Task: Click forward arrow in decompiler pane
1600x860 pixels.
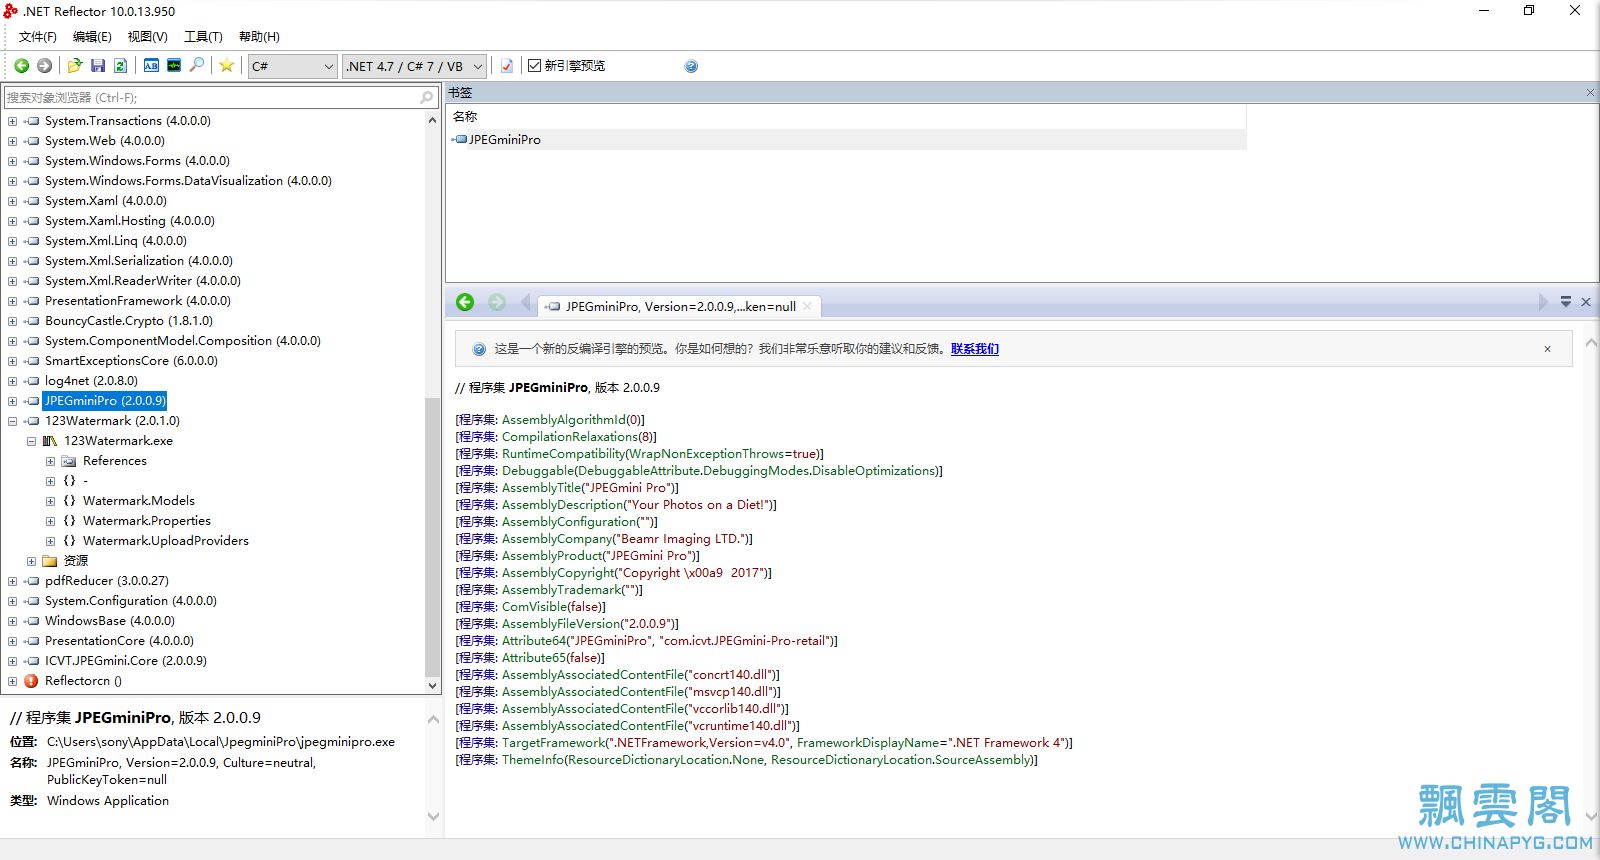Action: pyautogui.click(x=497, y=302)
